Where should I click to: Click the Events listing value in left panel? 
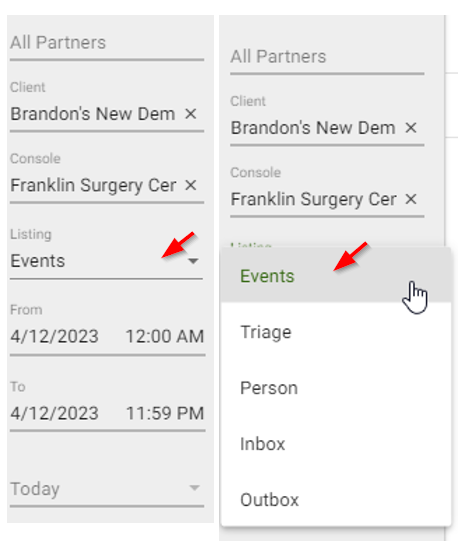point(37,261)
